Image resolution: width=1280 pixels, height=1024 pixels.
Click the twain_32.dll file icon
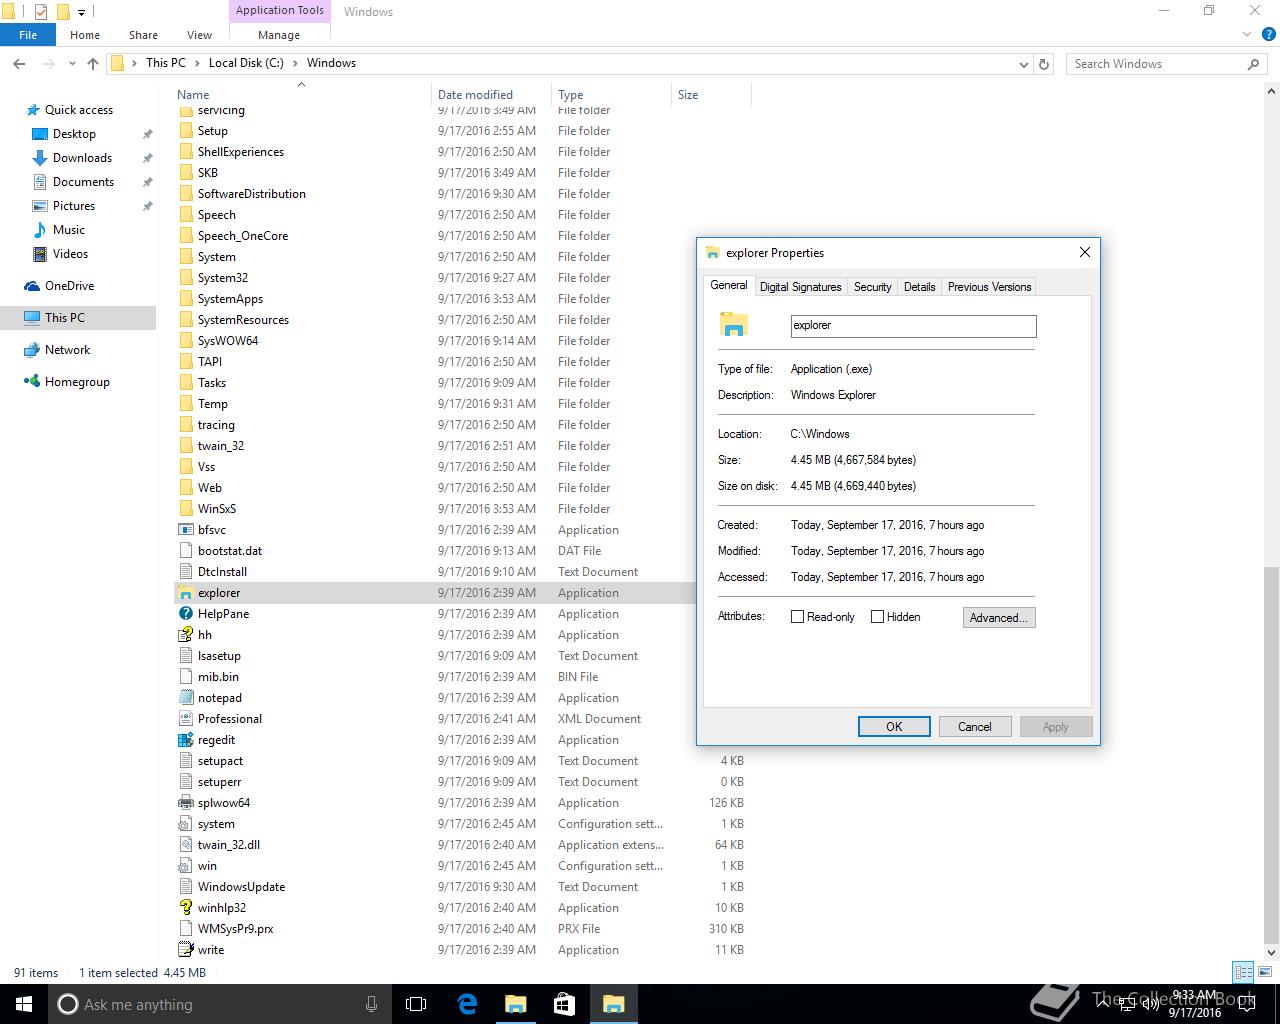(185, 845)
